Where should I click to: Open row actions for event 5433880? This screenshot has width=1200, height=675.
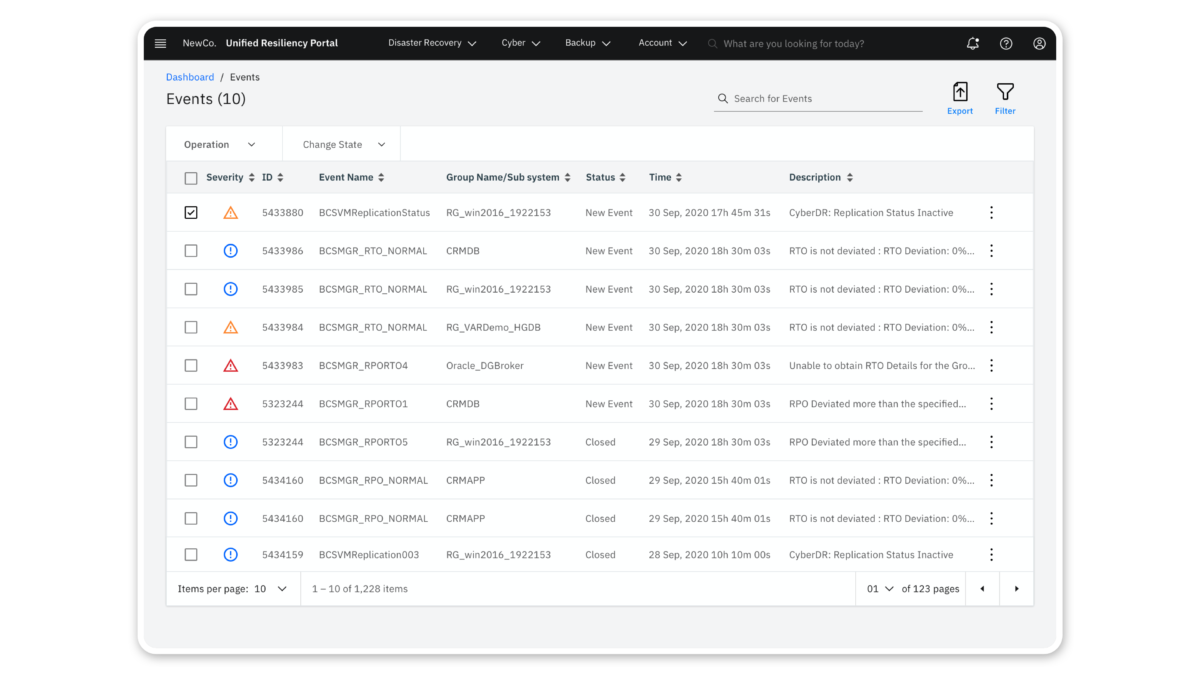coord(991,213)
